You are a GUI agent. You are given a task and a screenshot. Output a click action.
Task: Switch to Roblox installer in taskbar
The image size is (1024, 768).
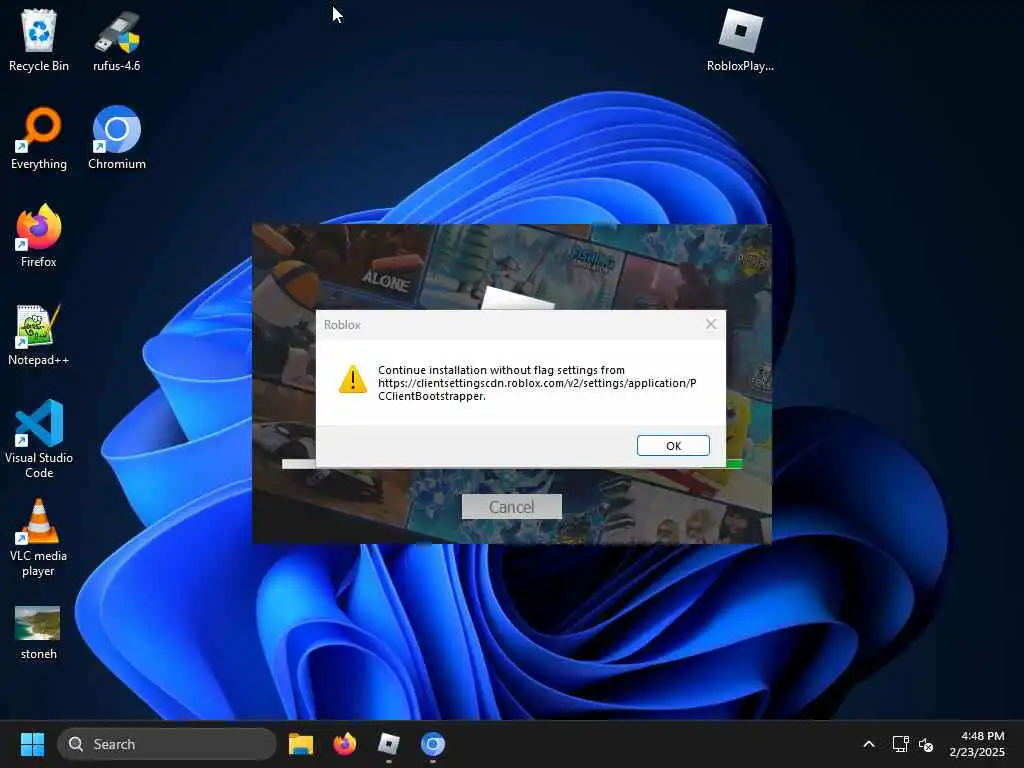(389, 744)
